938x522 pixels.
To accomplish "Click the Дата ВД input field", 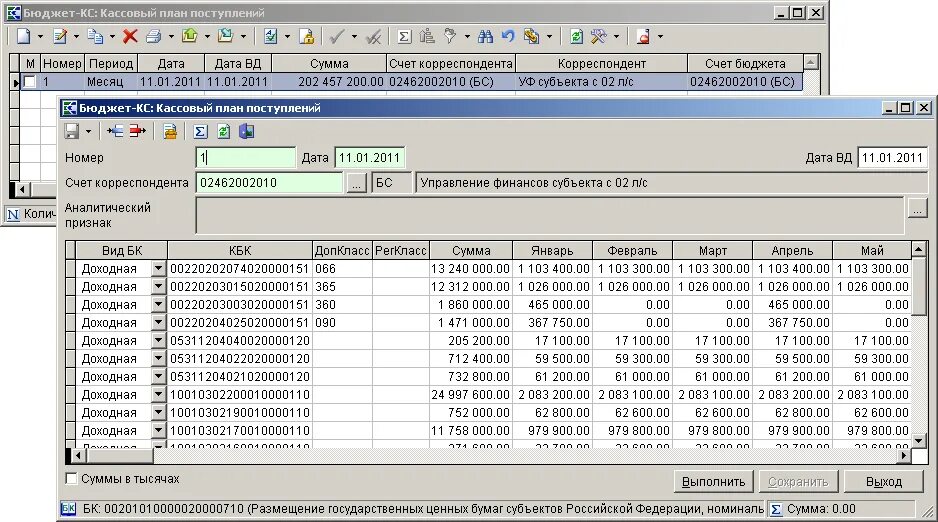I will [x=892, y=158].
